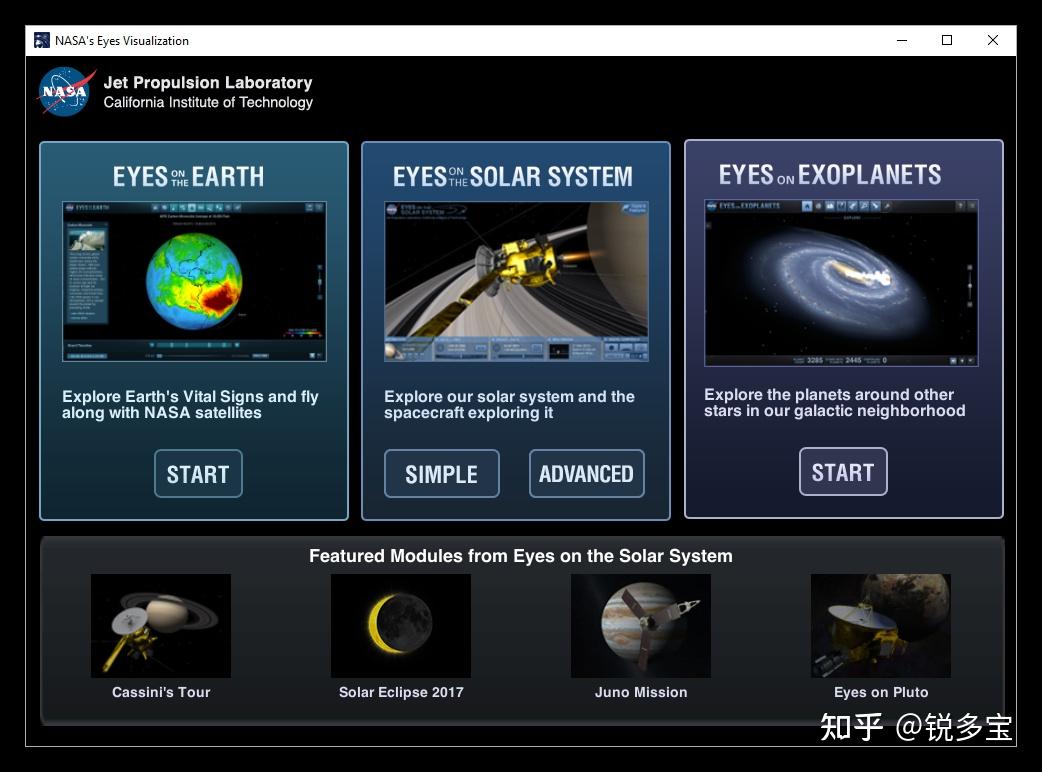
Task: Click the NASA's Eyes icon in the title bar
Action: 41,40
